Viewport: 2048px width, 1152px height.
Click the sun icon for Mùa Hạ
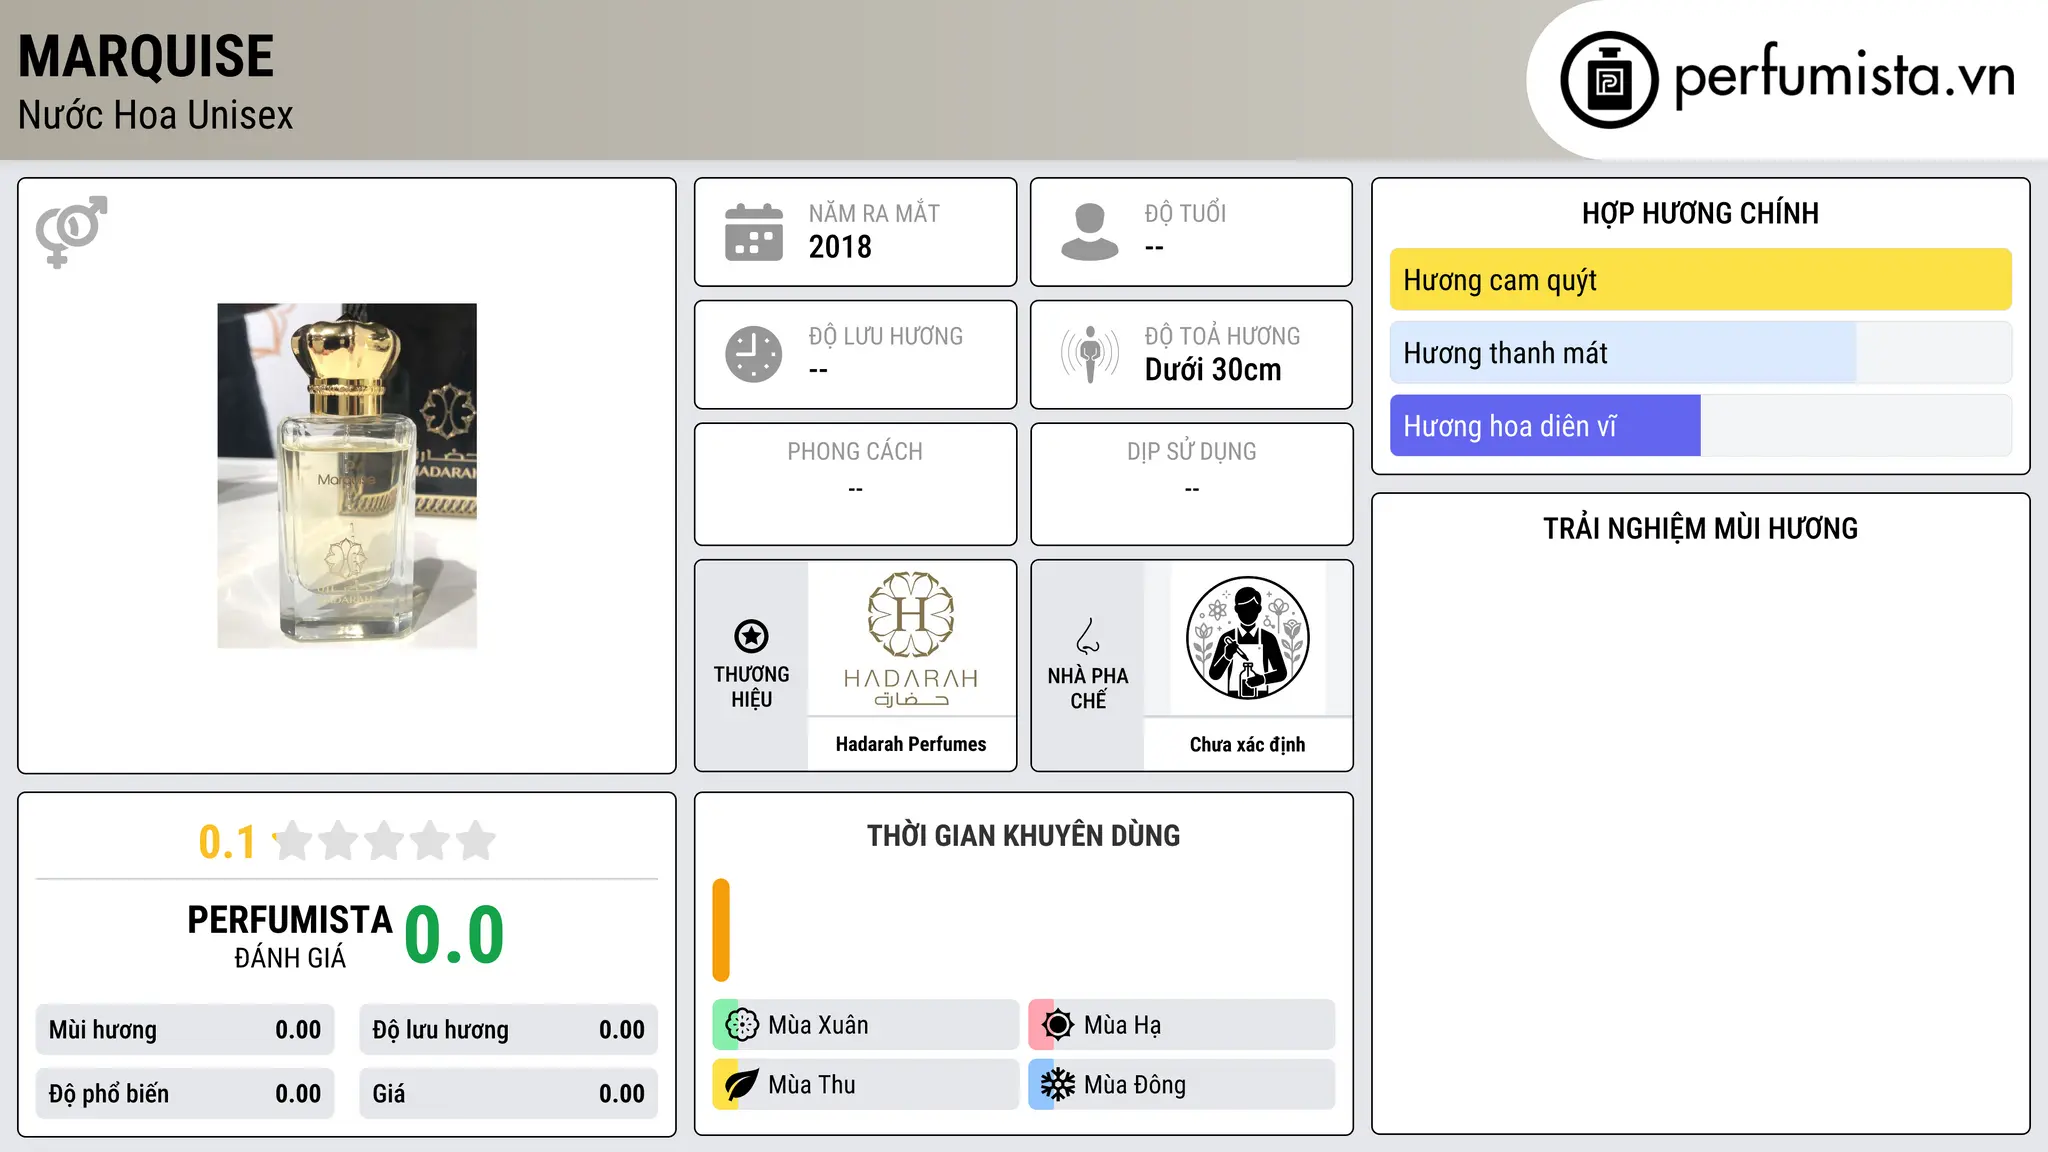[x=1058, y=1025]
